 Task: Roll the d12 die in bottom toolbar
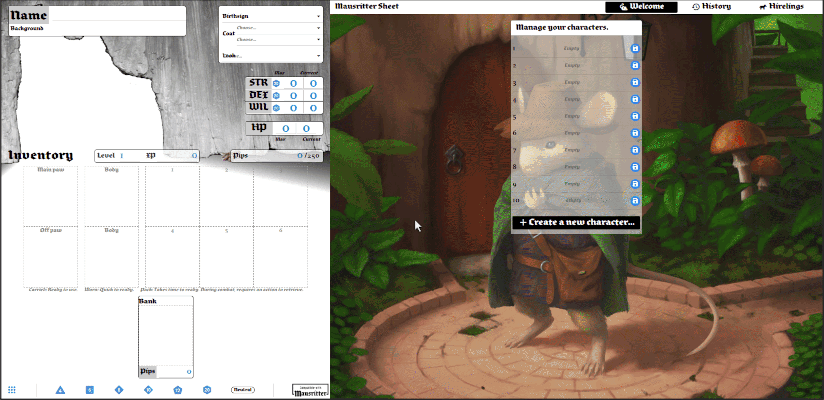tap(178, 390)
